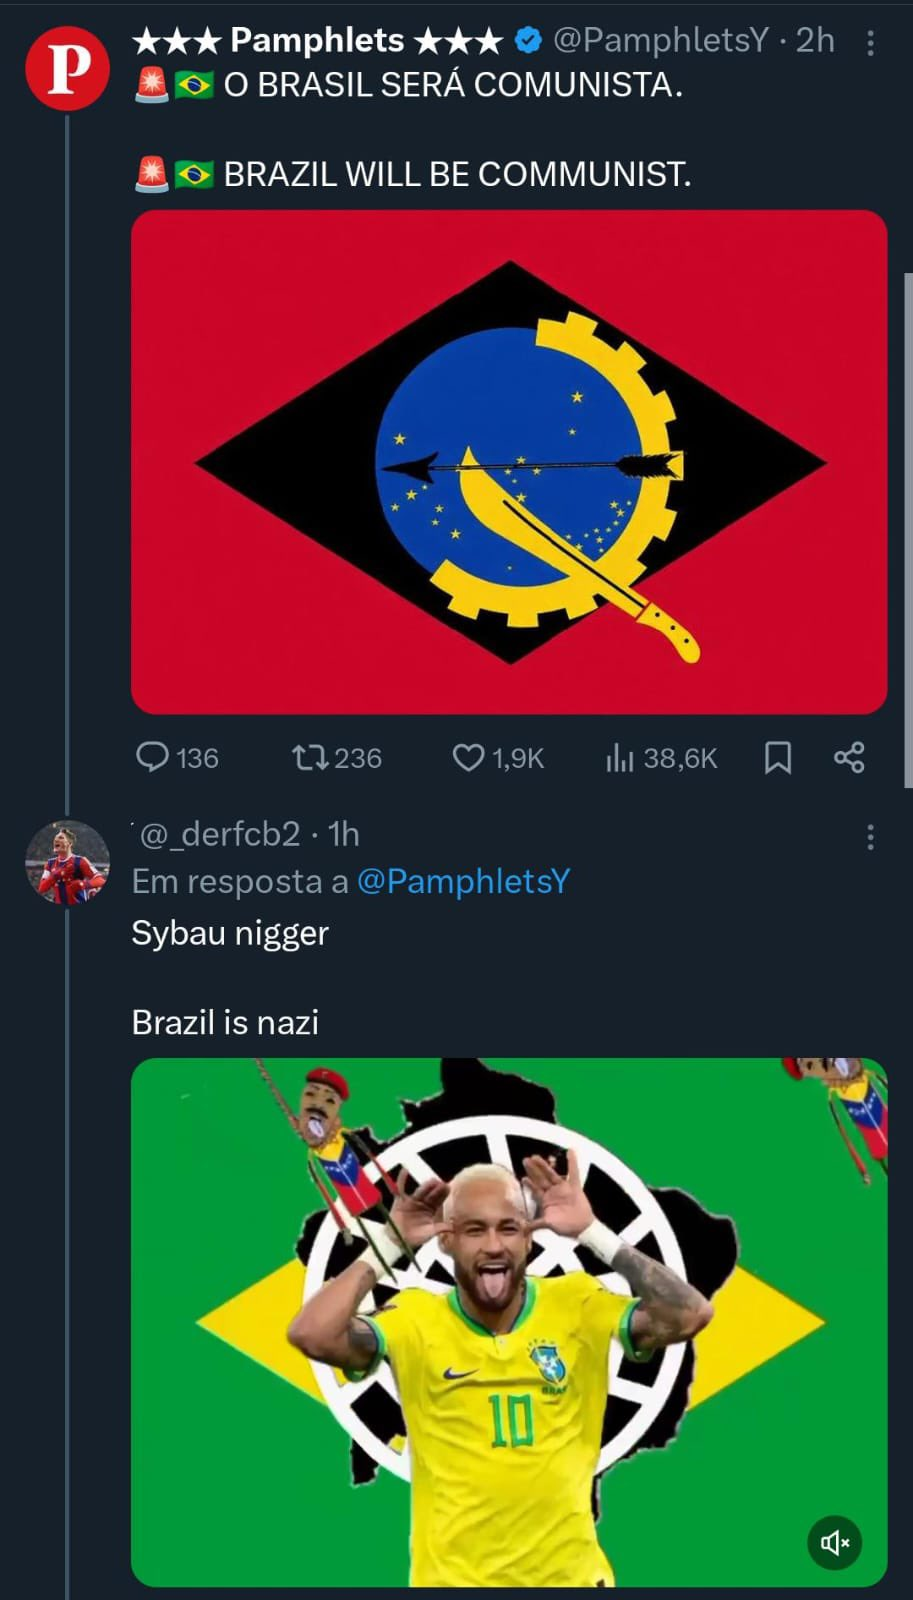Screen dimensions: 913x1600
Task: Open reply thread on Pamphlets post
Action: (153, 757)
